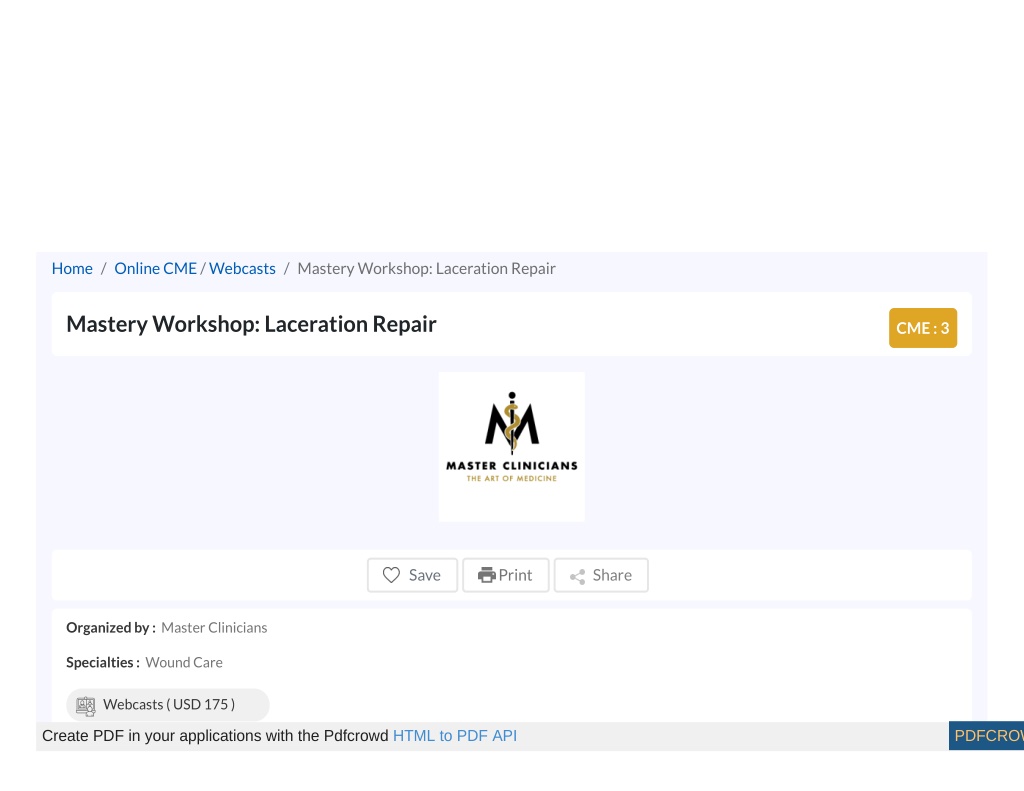The image size is (1024, 791).
Task: Click current breadcrumb Mastery Workshop: Laceration Repair
Action: pyautogui.click(x=426, y=268)
